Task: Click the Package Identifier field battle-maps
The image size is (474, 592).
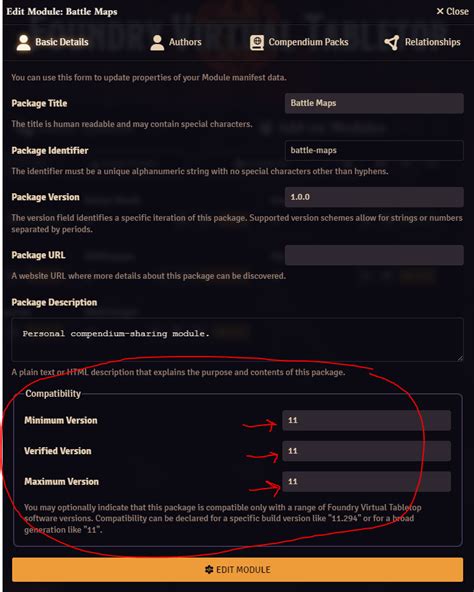Action: 374,150
